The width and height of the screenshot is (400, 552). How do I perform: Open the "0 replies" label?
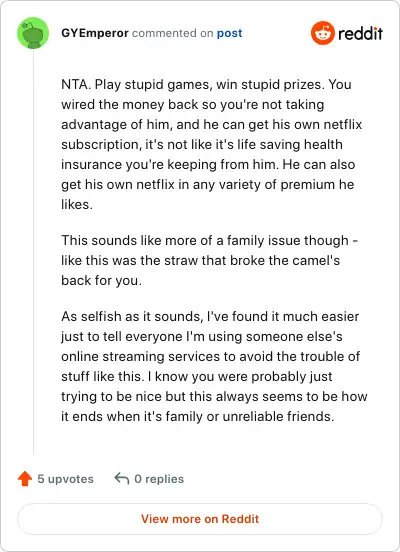click(159, 479)
